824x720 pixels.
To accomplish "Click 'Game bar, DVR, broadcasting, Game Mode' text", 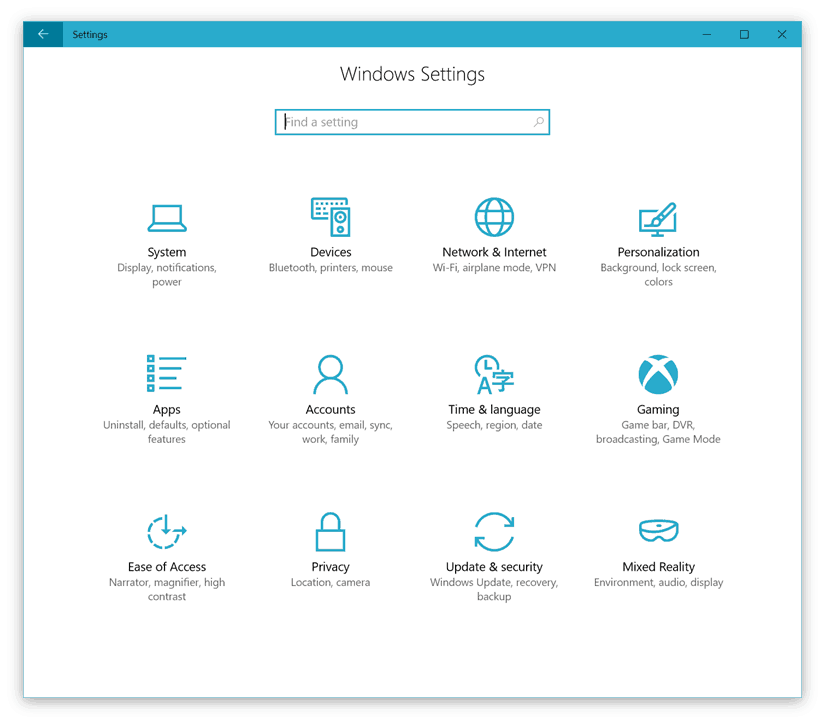I will click(x=658, y=432).
